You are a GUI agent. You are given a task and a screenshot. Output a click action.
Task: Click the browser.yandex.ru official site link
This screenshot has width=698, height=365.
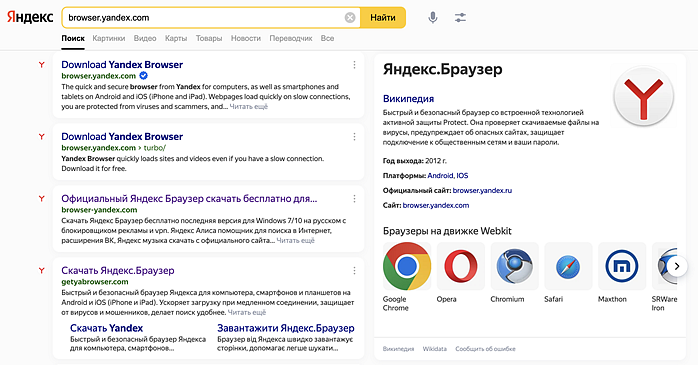[482, 191]
